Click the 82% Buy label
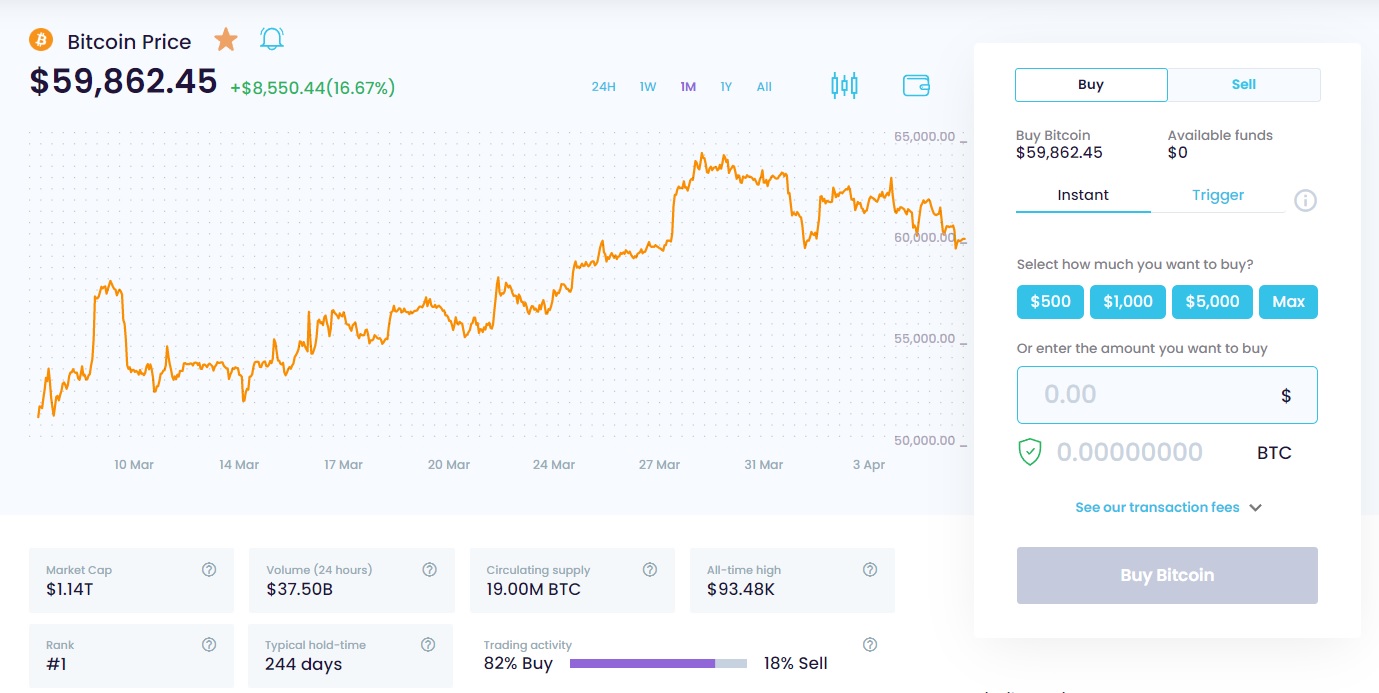 click(x=518, y=663)
